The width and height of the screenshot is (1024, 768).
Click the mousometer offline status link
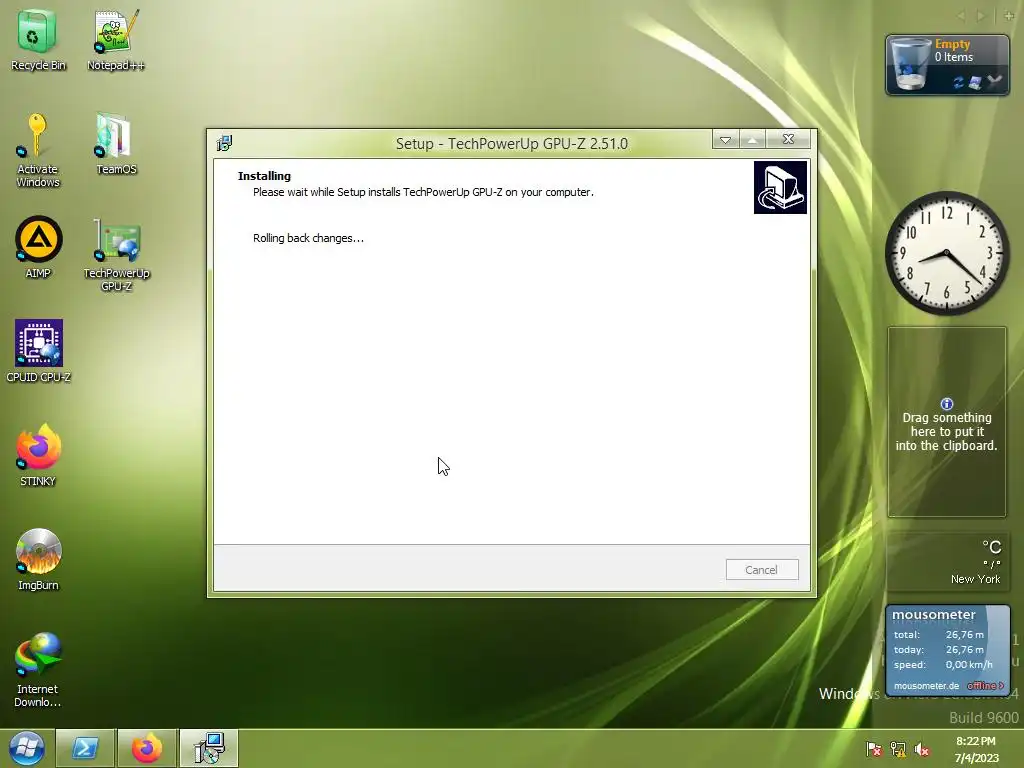tap(985, 686)
